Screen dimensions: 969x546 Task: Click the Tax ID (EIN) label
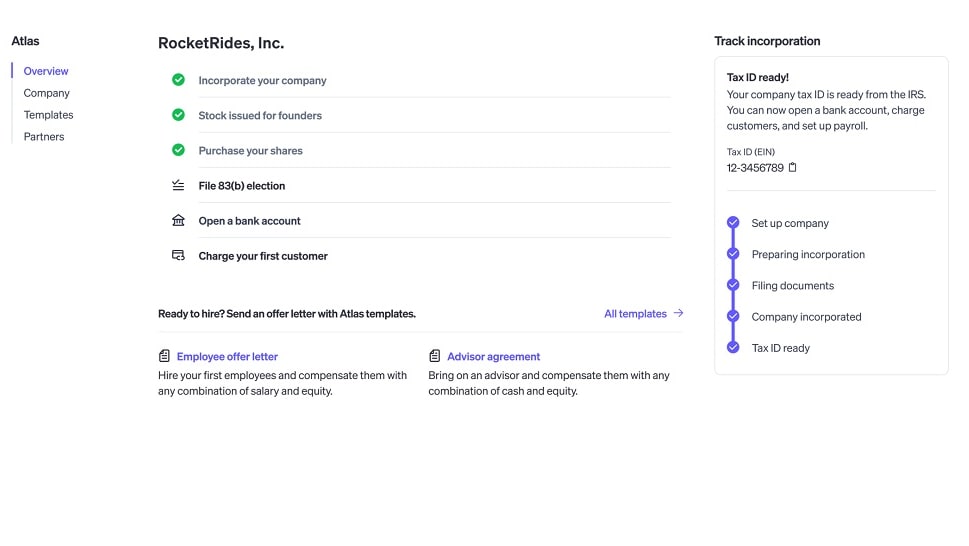coord(750,152)
